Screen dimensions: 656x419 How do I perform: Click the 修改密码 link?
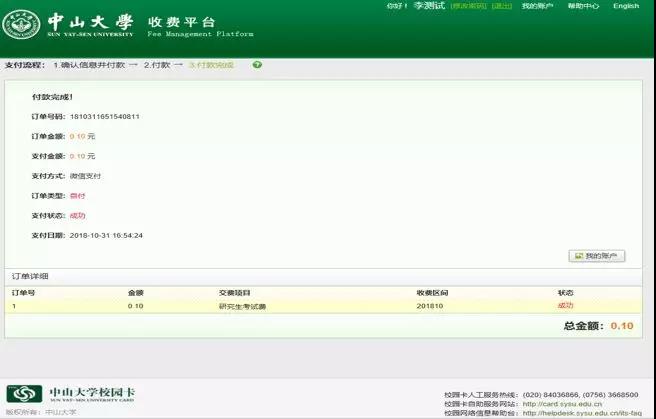[468, 6]
